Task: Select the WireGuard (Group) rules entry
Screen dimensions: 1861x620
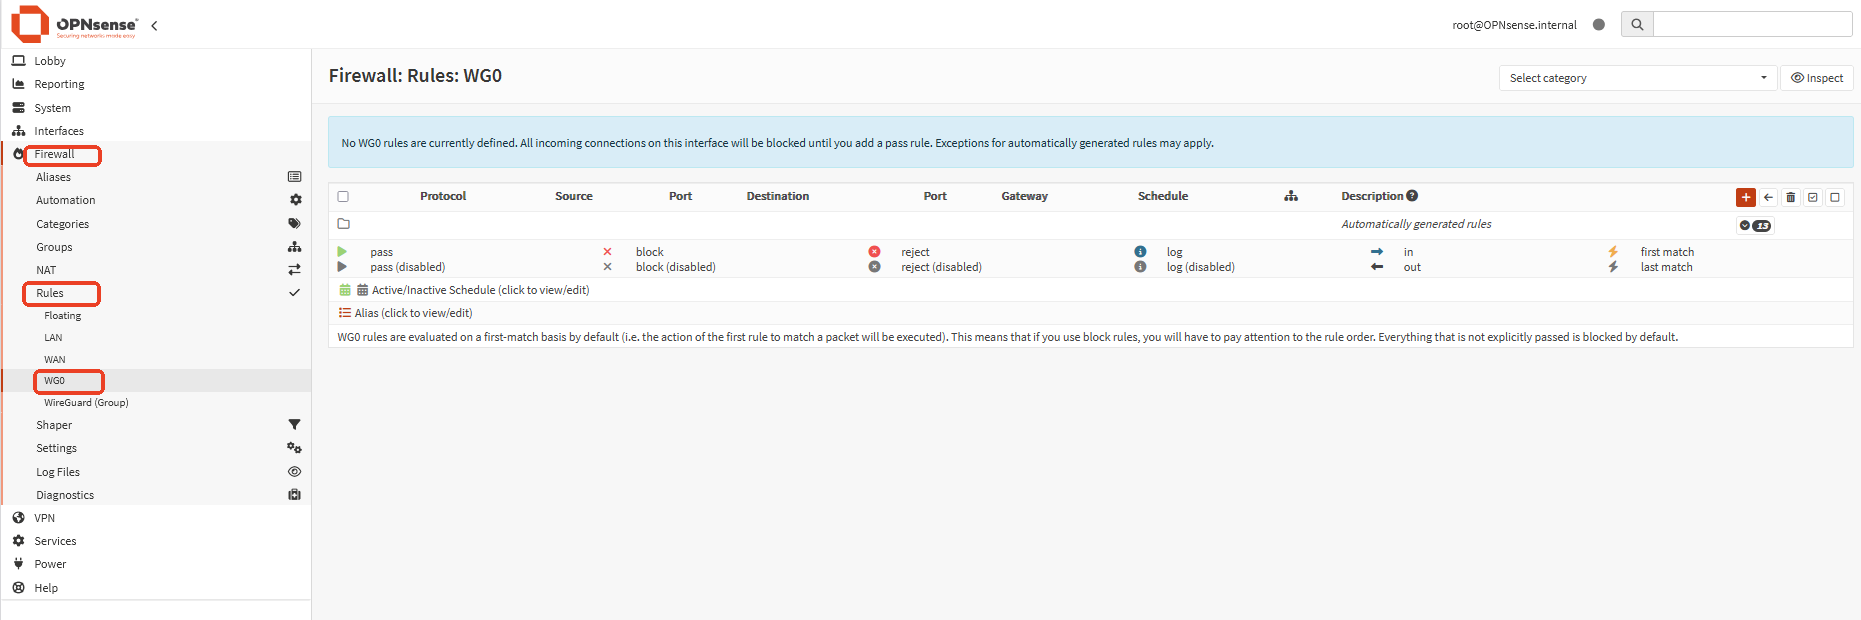Action: [86, 403]
